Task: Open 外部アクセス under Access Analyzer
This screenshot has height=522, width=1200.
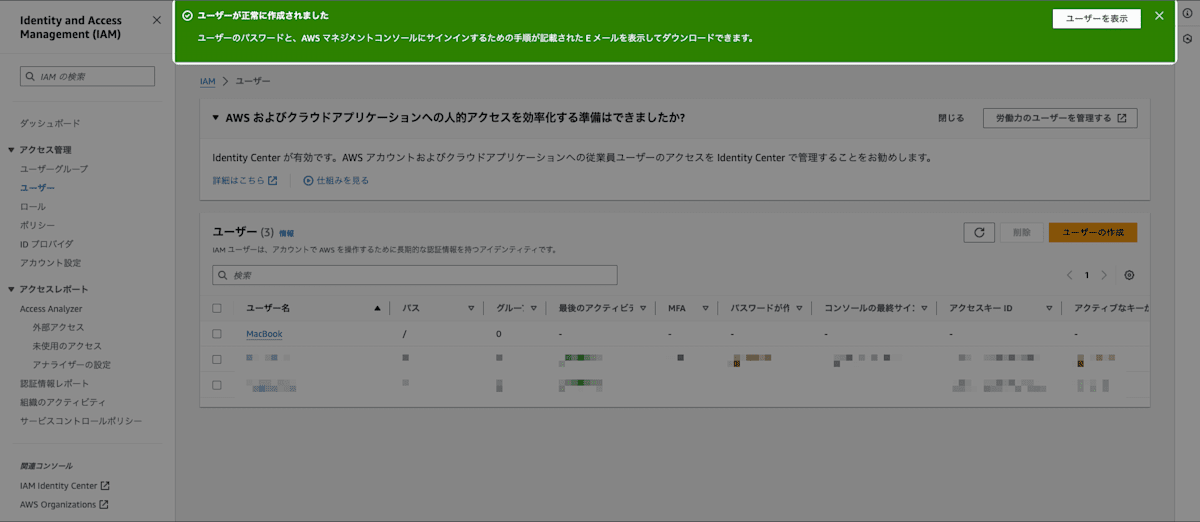Action: click(58, 327)
